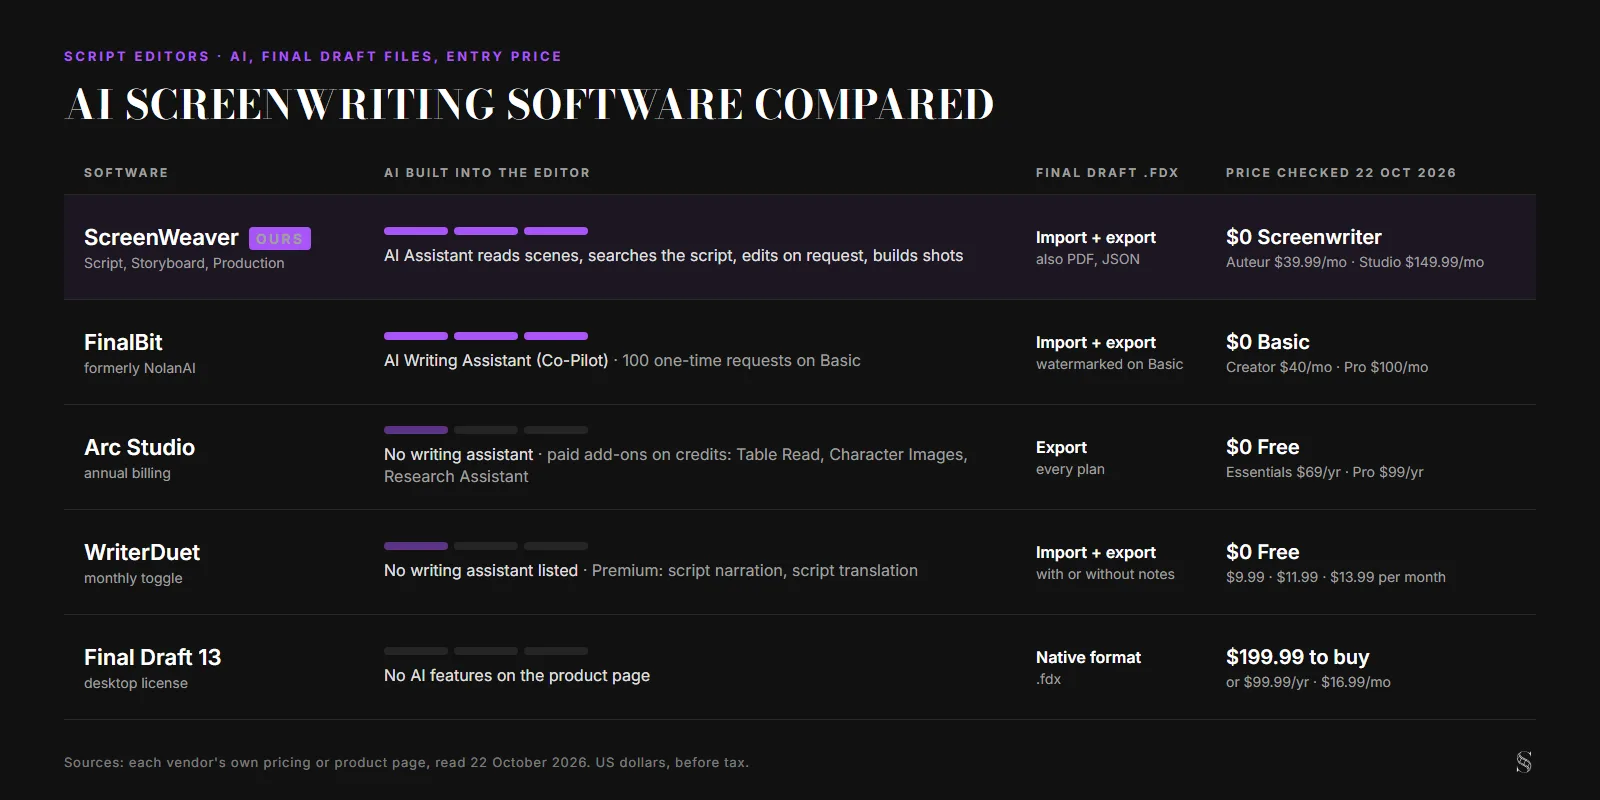The width and height of the screenshot is (1600, 800).
Task: Click 'Essentials $69/yr · Pro $99/yr' text
Action: coord(1325,472)
